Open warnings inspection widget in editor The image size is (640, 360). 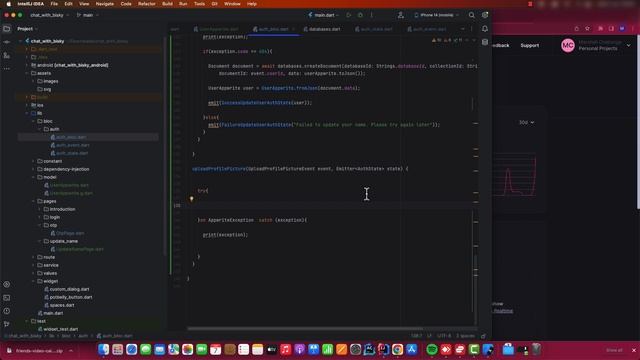click(x=448, y=40)
